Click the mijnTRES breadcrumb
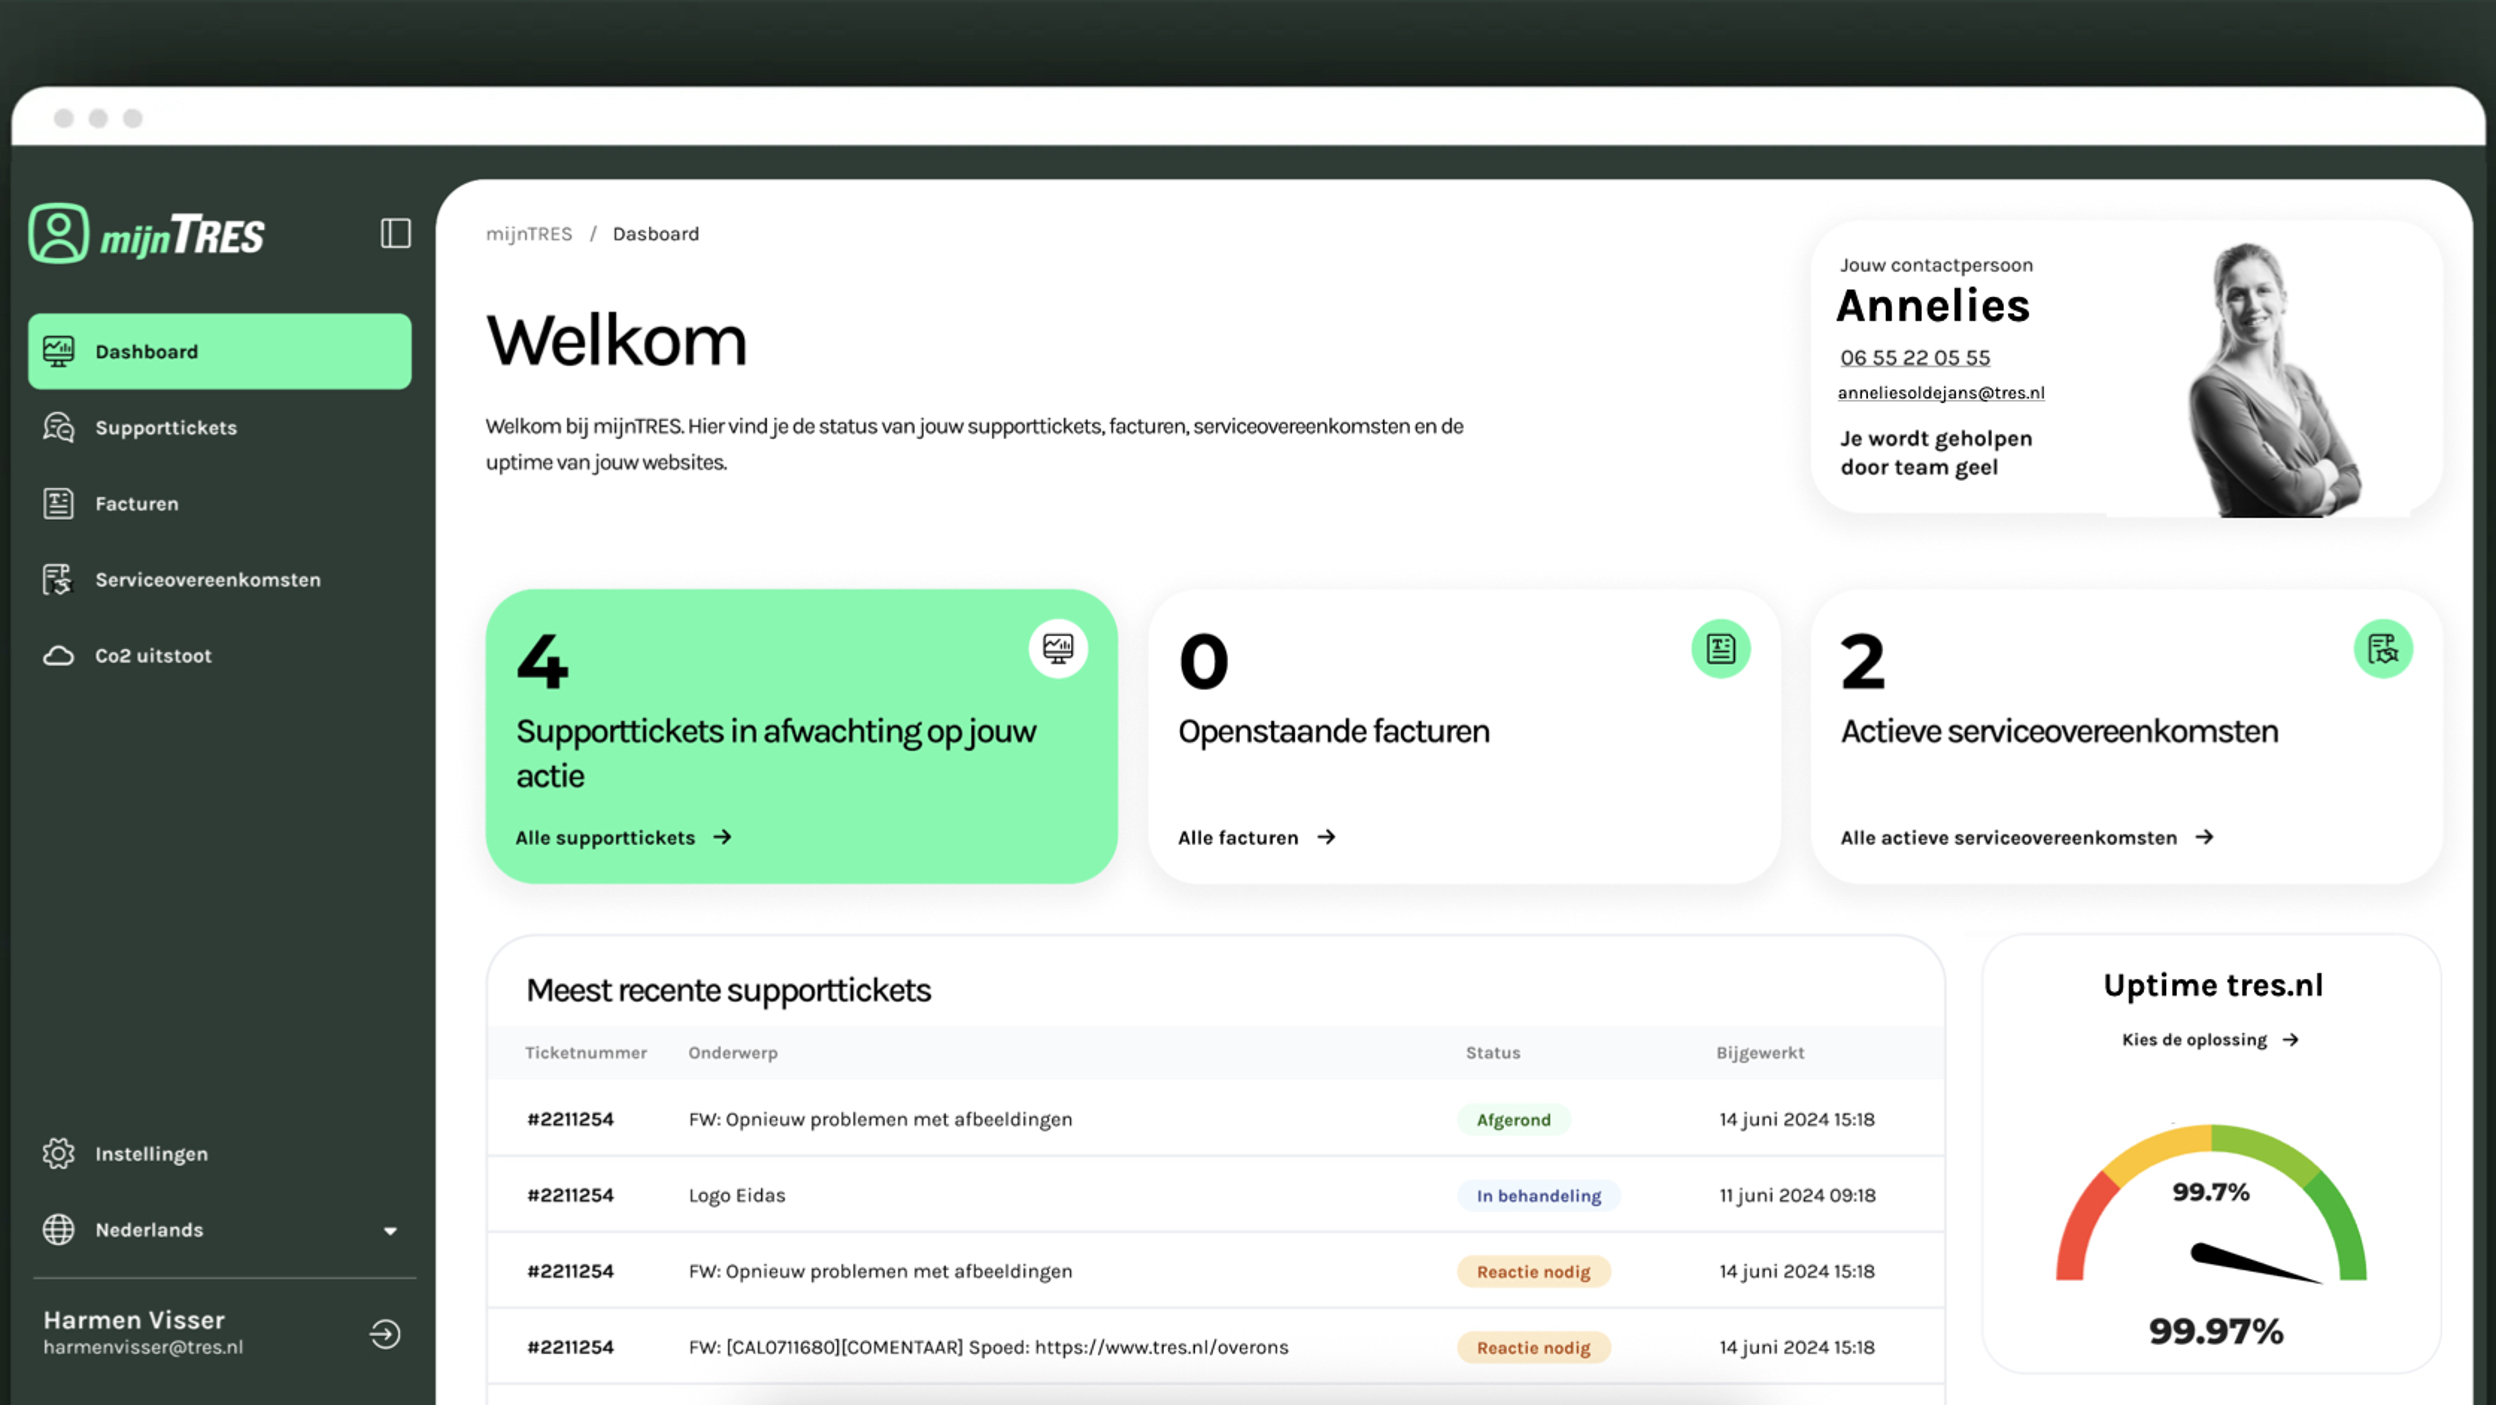The height and width of the screenshot is (1405, 2496). [x=529, y=234]
